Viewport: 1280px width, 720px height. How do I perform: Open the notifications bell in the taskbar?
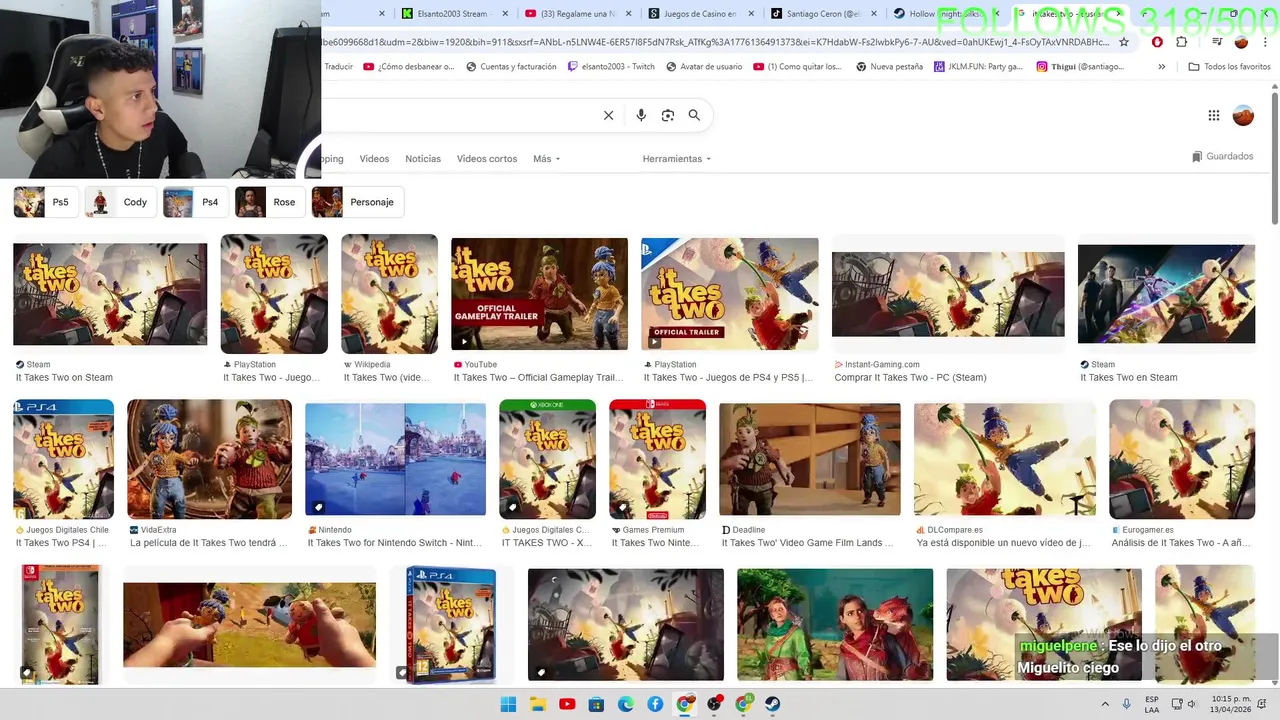coord(1261,704)
